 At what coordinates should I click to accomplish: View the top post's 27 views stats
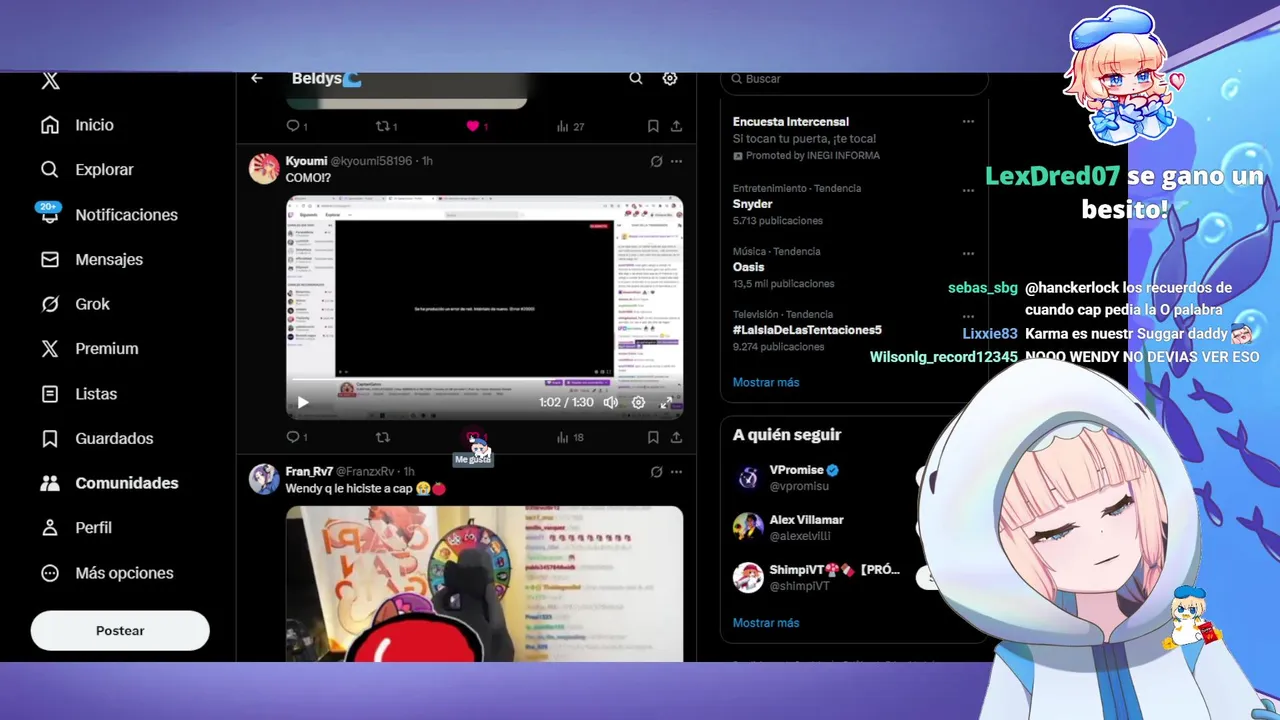(x=570, y=126)
